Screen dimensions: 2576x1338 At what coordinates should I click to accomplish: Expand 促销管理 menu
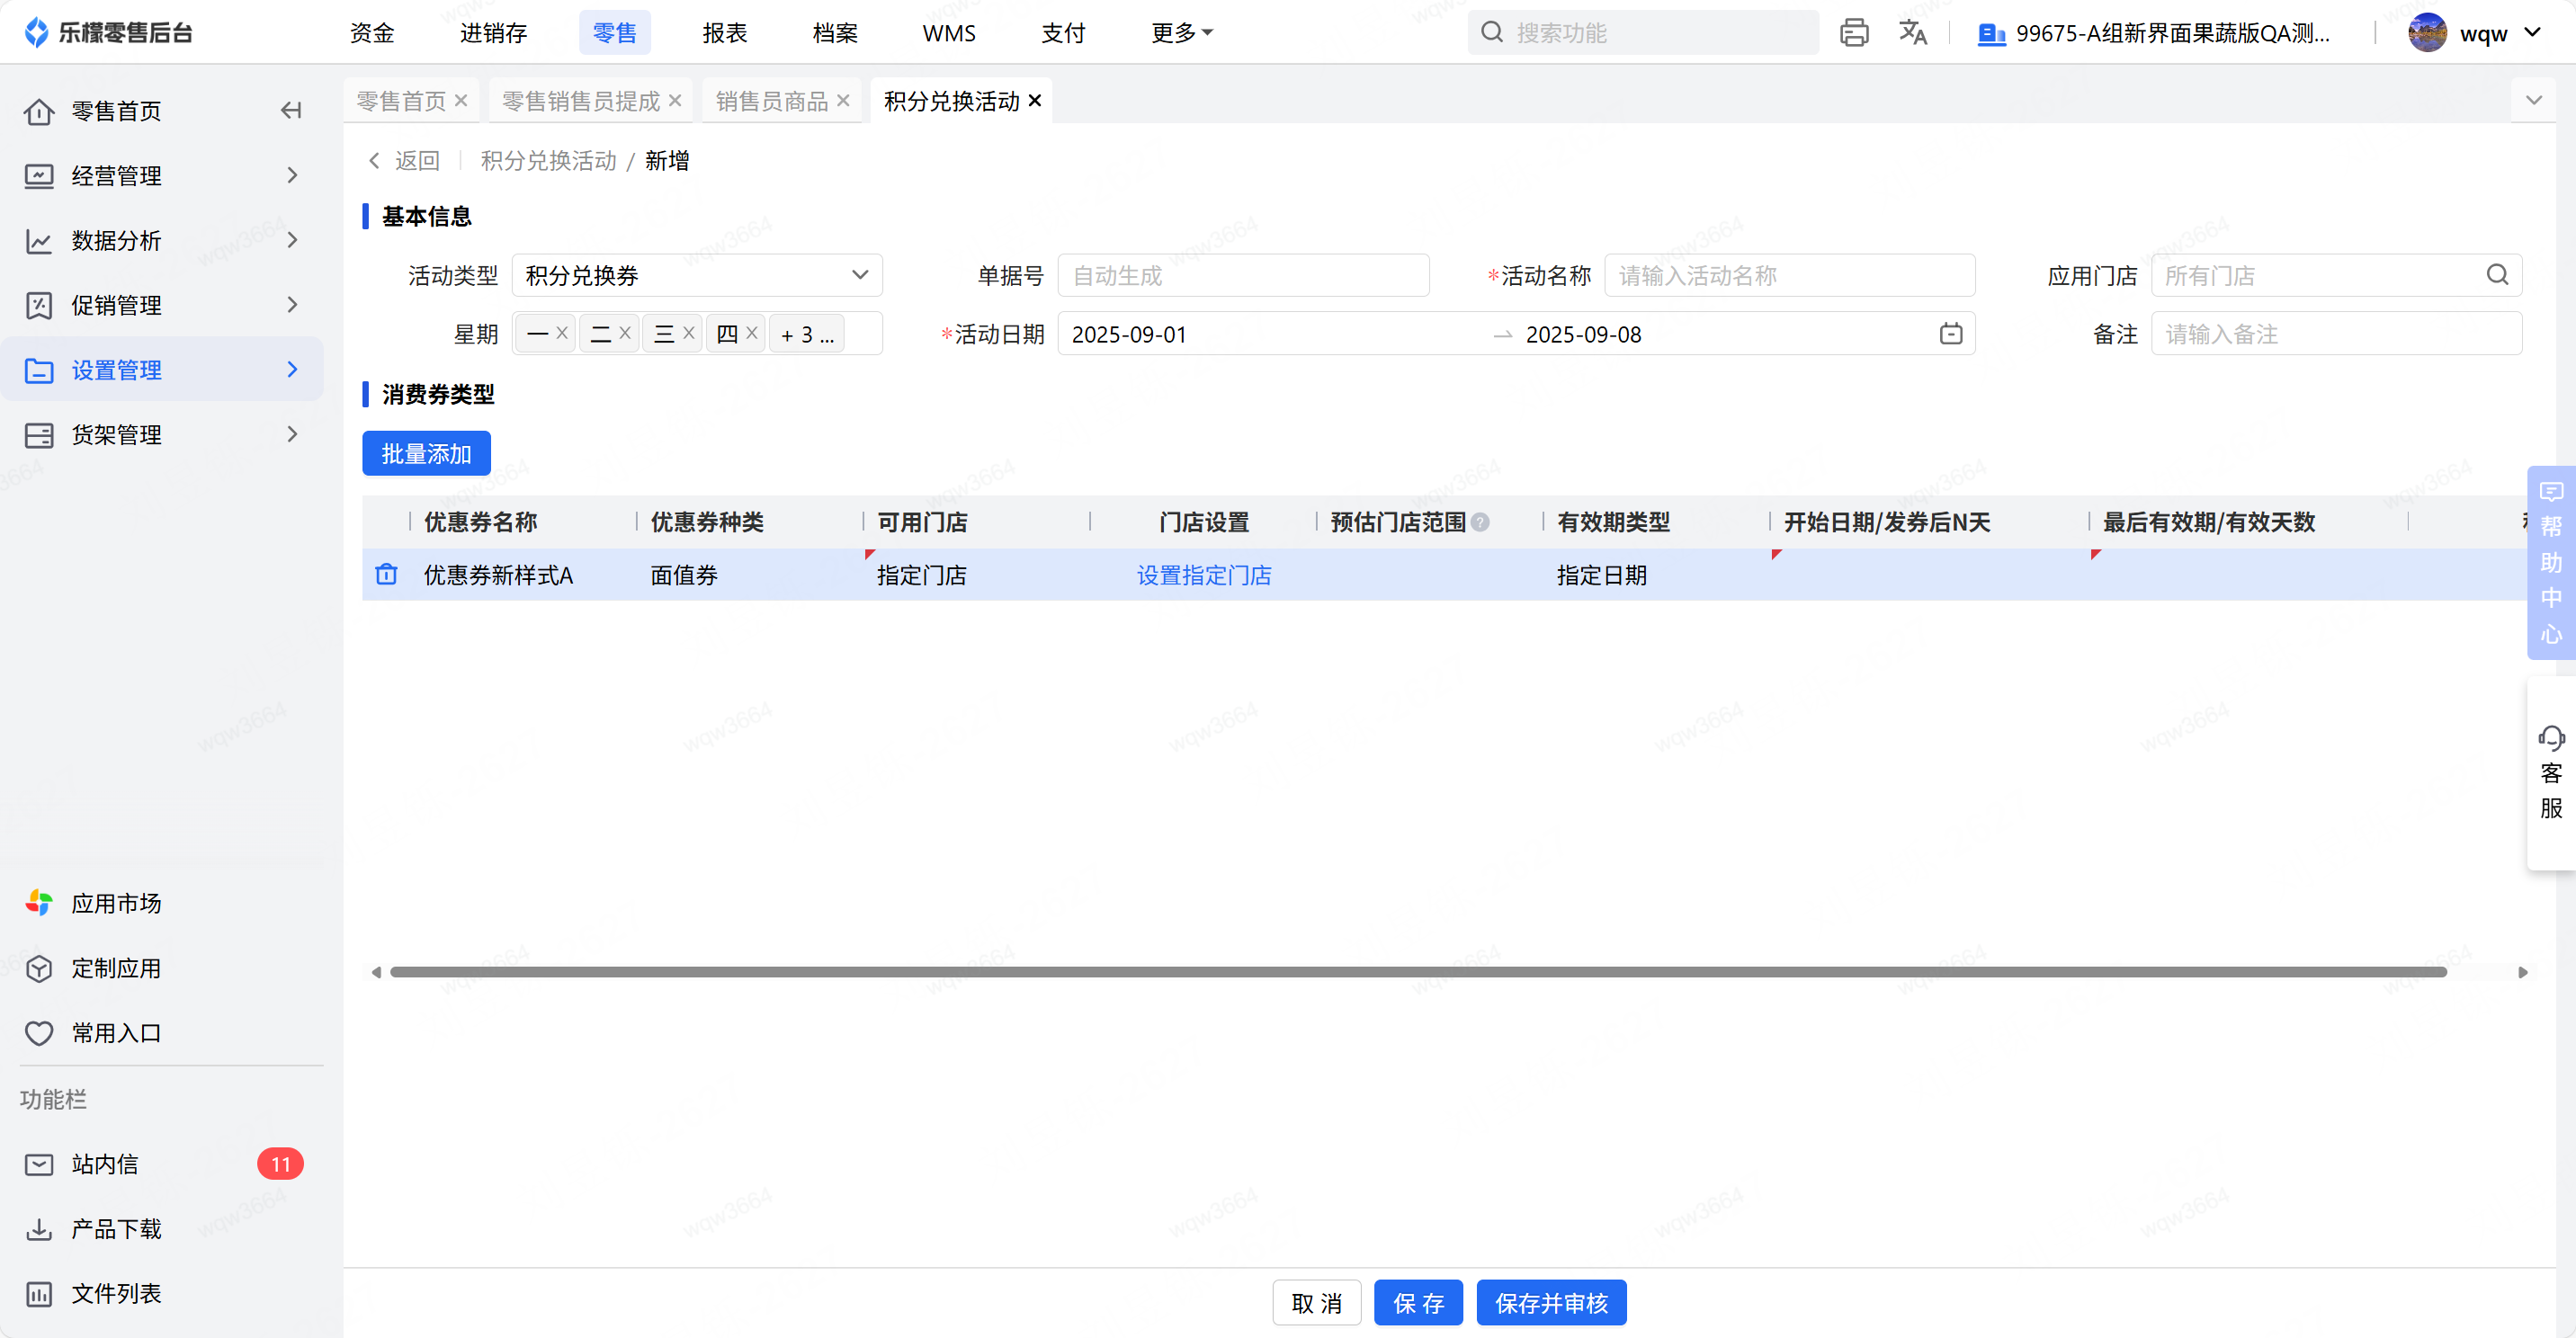[292, 305]
